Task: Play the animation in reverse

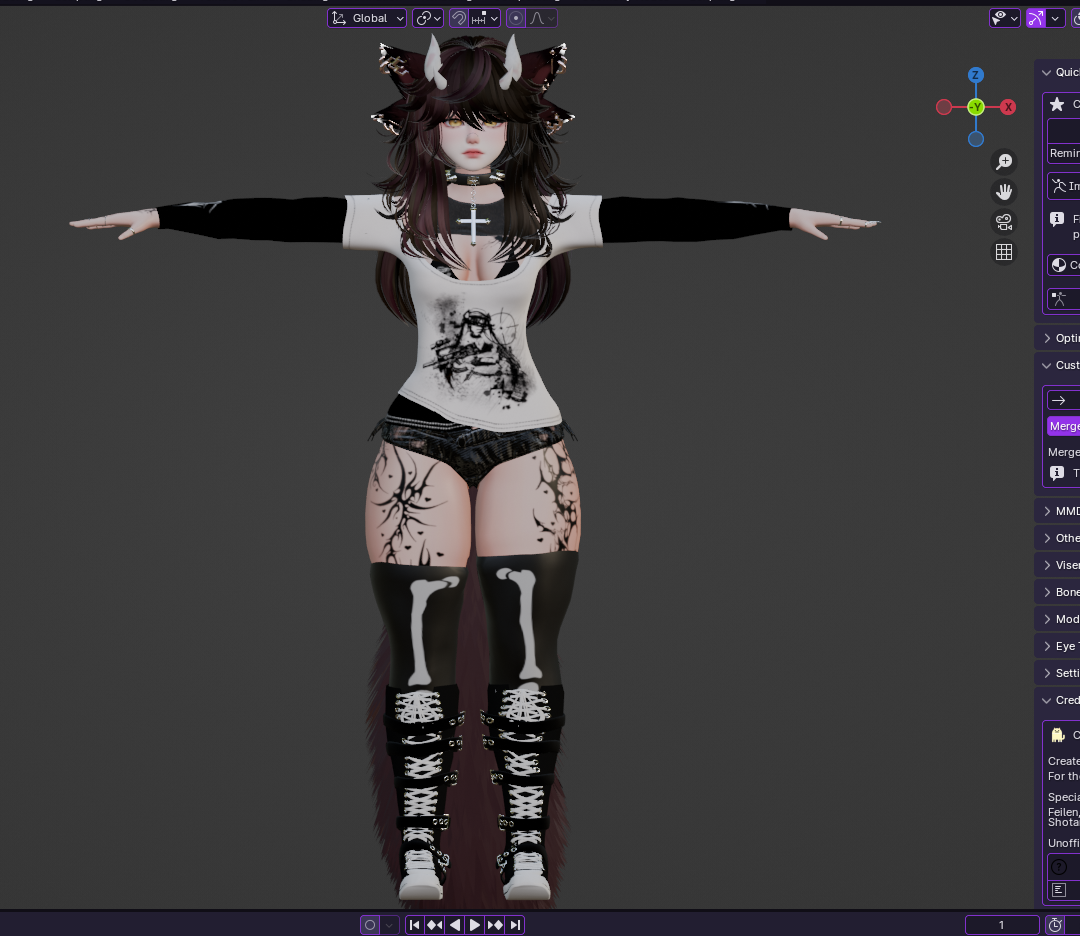Action: pyautogui.click(x=455, y=925)
